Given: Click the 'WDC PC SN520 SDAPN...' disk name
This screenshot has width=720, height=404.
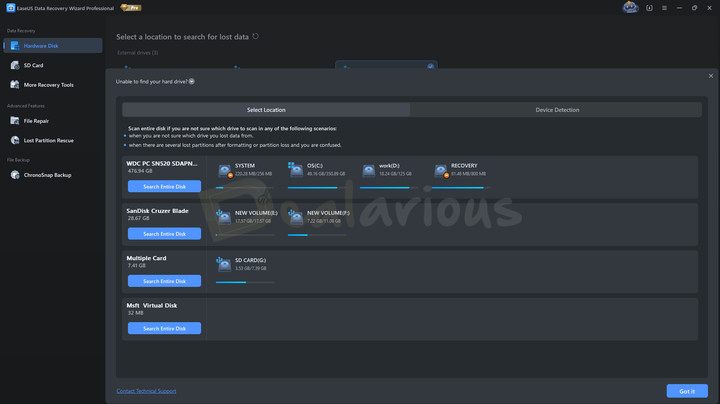Looking at the screenshot, I should (162, 163).
